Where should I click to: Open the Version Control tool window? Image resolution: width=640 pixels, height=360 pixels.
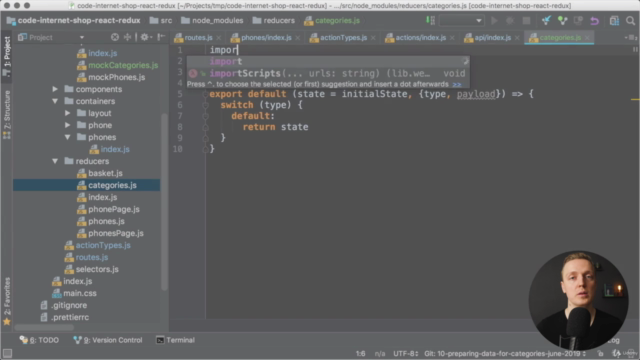click(108, 340)
